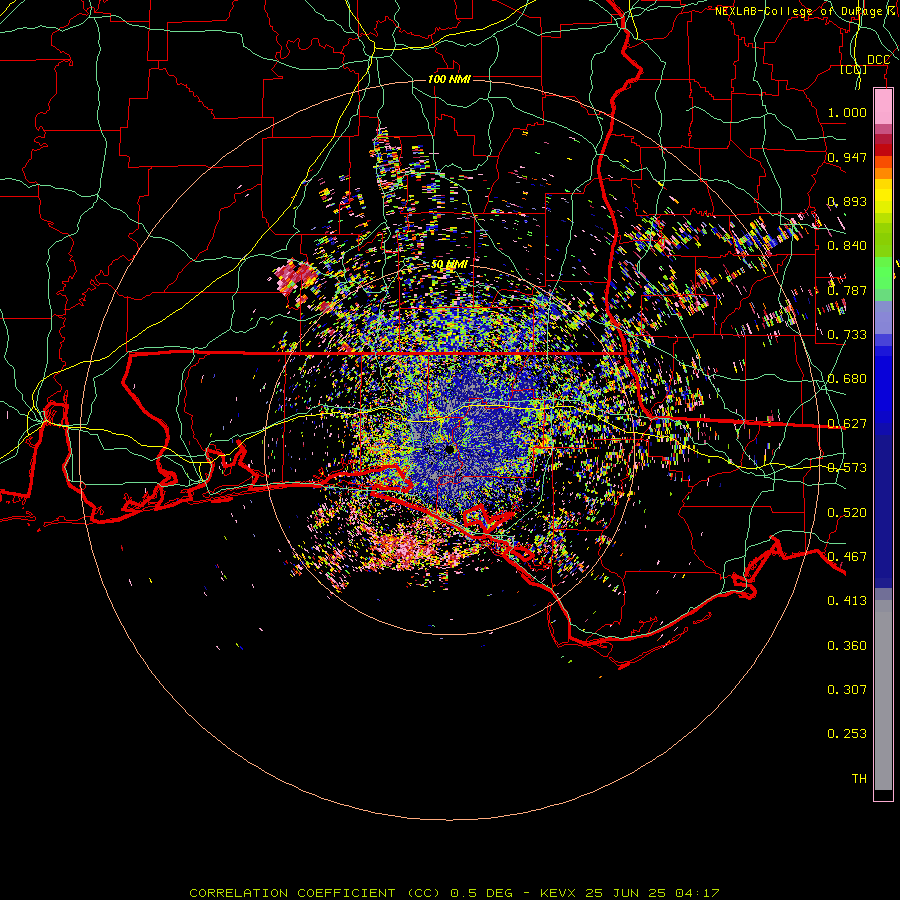
Task: Click the 1.000 legend value
Action: (847, 112)
